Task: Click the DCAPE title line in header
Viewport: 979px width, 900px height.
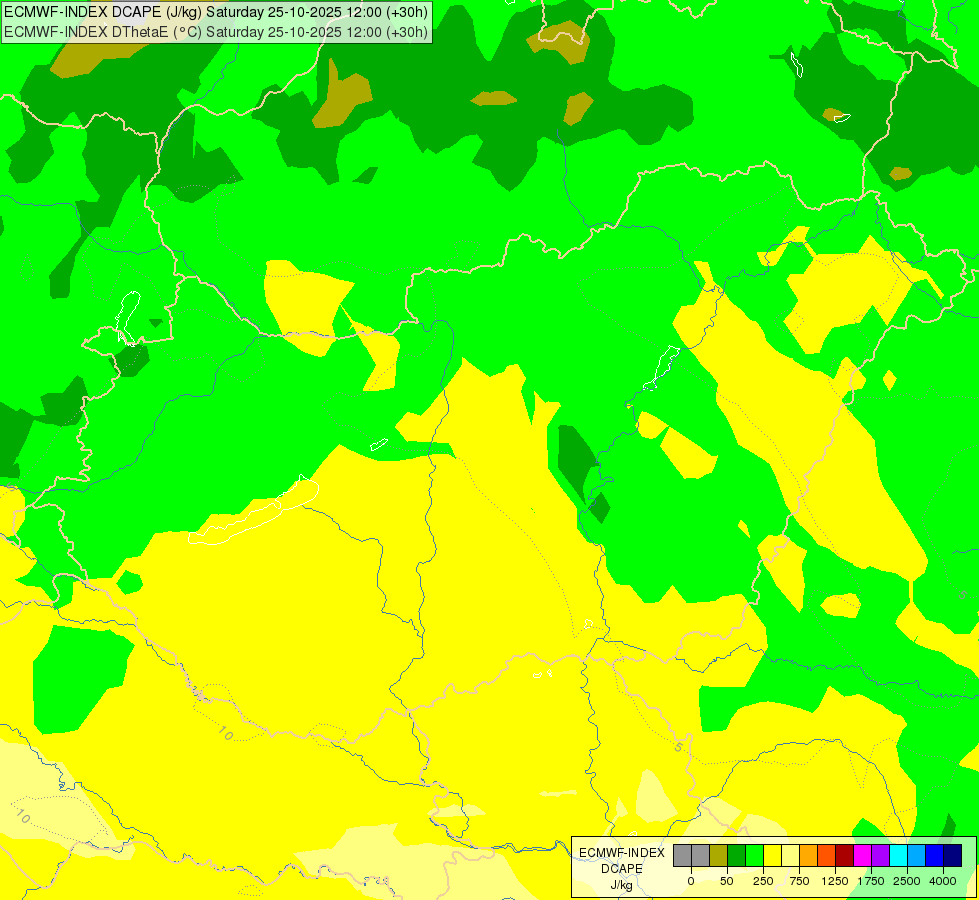Action: point(215,11)
